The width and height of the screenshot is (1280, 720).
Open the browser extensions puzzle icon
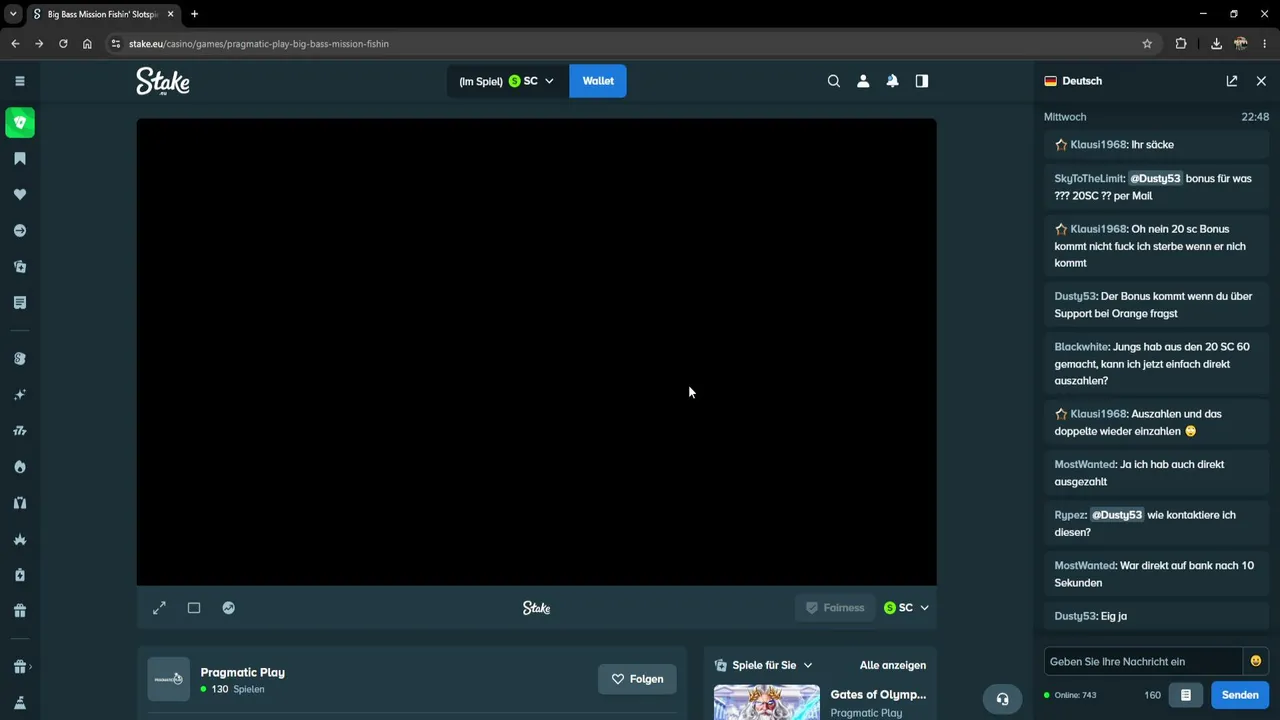tap(1181, 44)
